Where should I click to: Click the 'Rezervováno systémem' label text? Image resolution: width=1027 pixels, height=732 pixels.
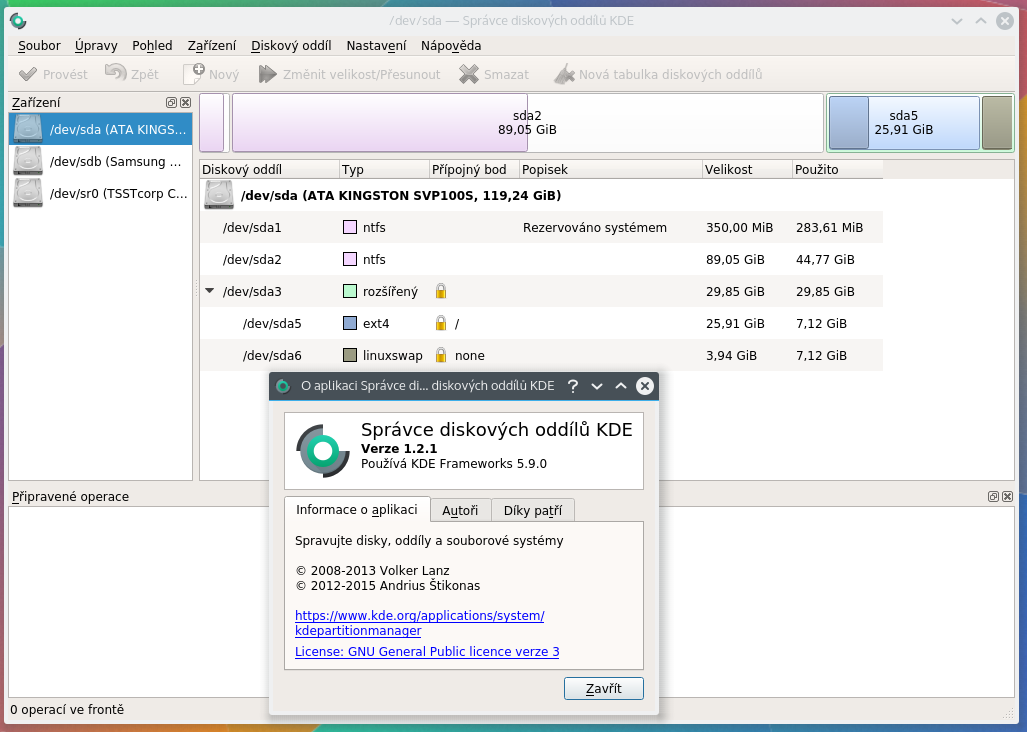(x=595, y=228)
